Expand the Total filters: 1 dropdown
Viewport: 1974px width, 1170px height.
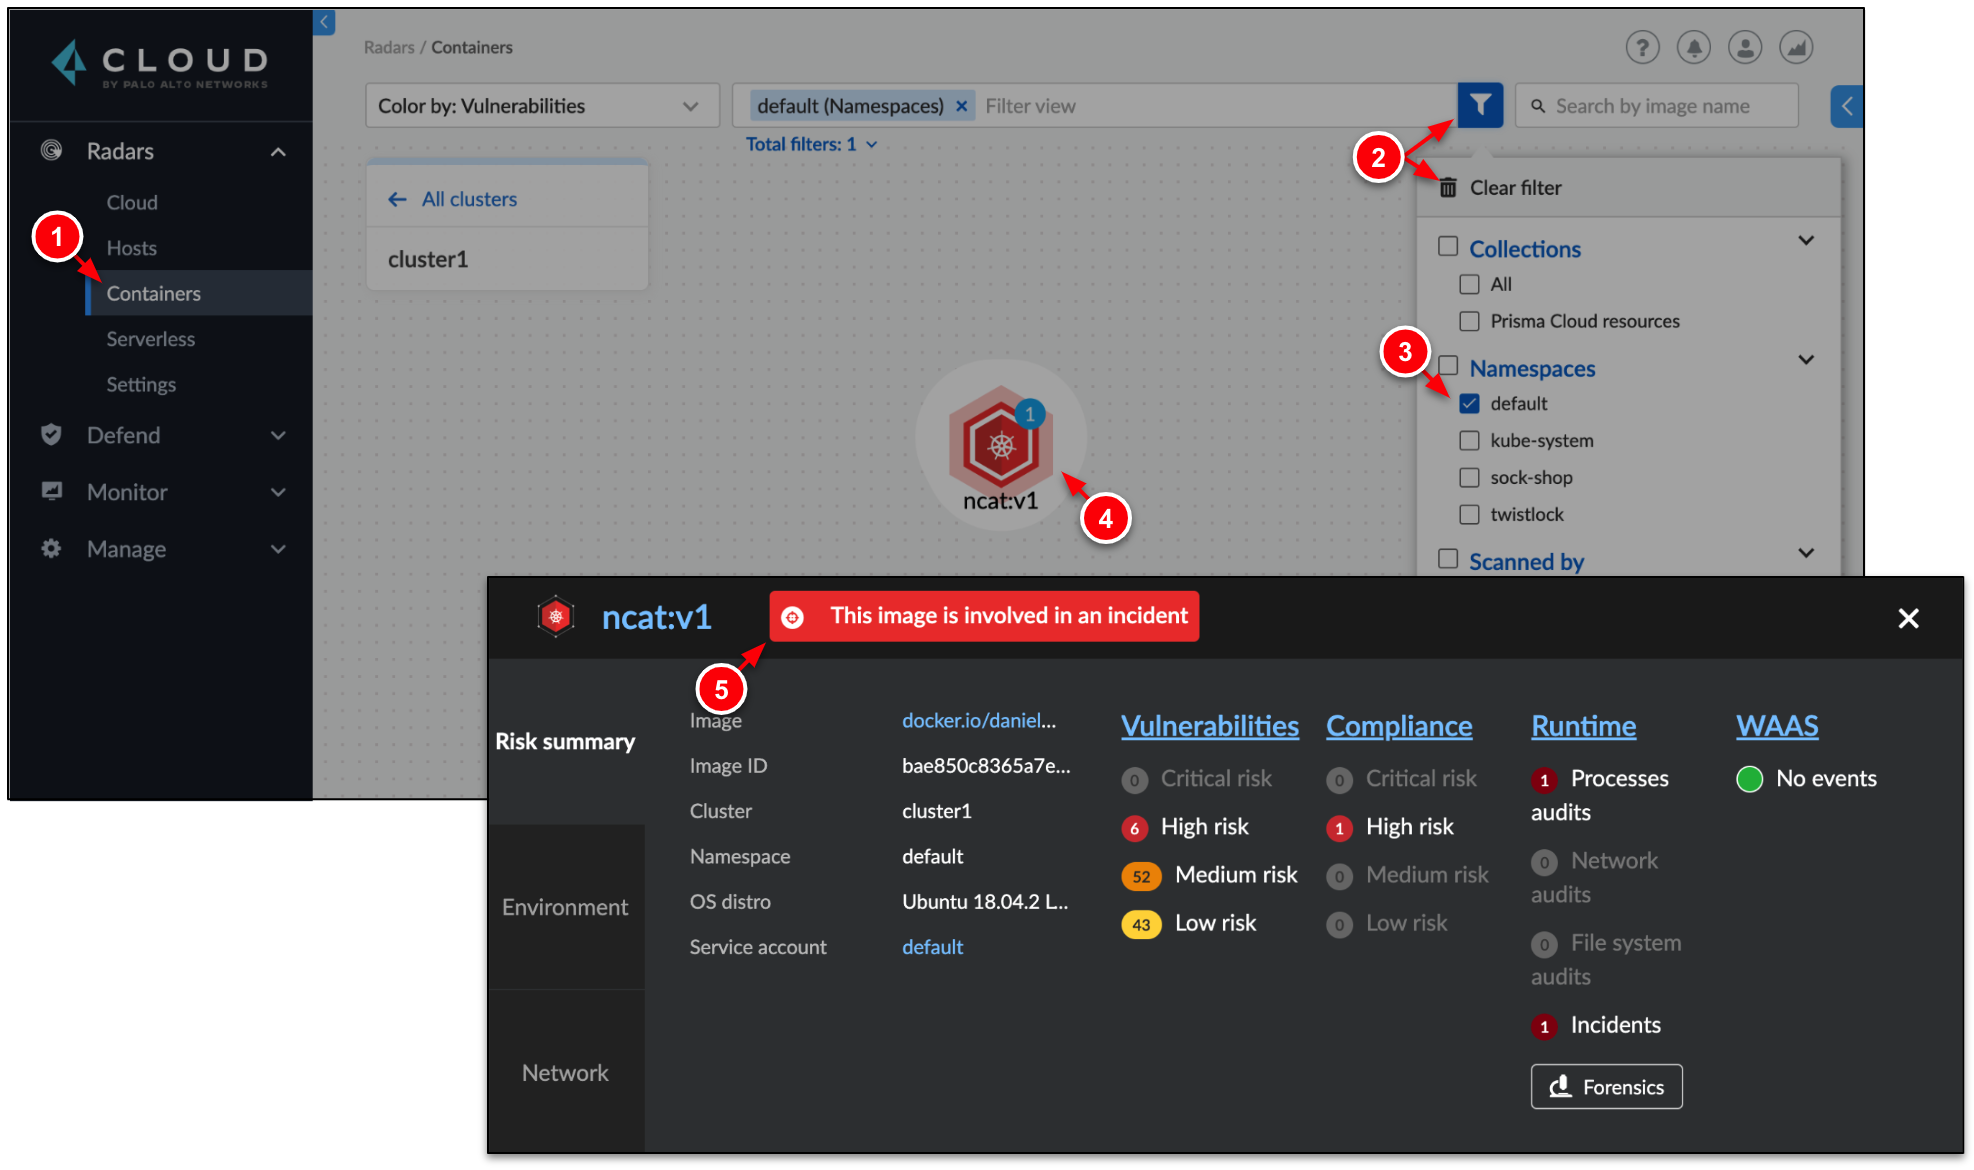coord(811,144)
